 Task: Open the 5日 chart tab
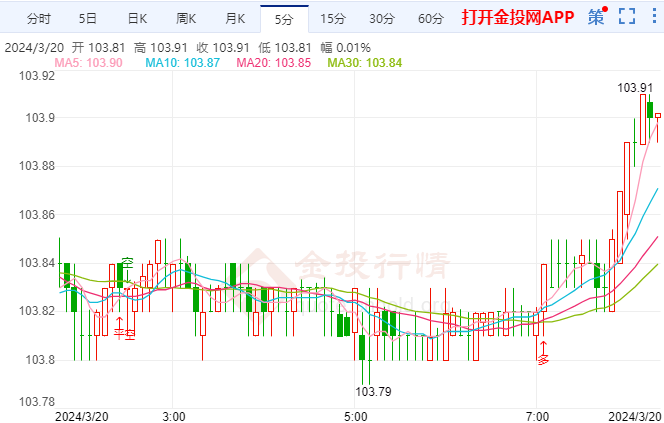coord(88,19)
